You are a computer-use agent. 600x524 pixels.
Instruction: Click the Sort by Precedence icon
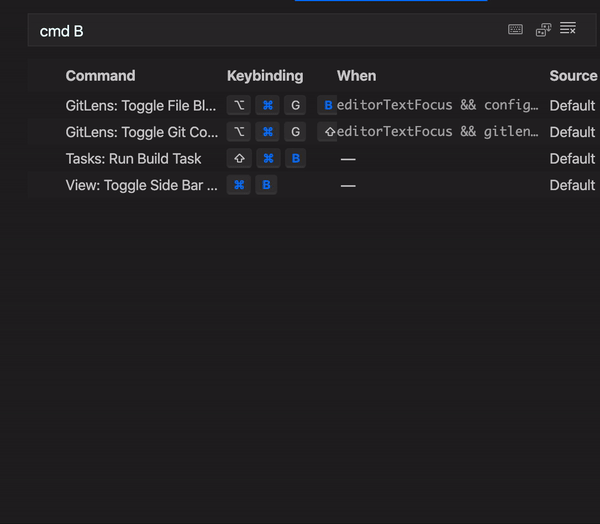(x=543, y=29)
